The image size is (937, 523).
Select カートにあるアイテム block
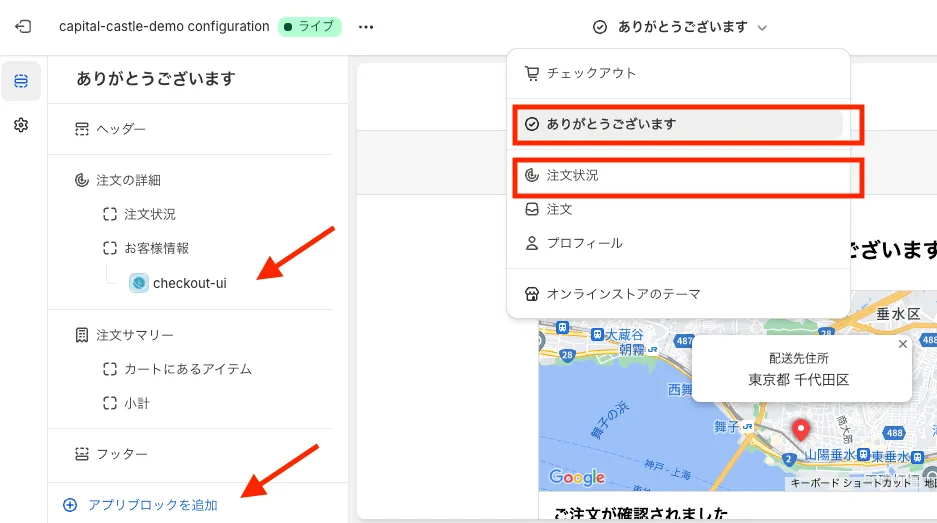click(x=187, y=369)
